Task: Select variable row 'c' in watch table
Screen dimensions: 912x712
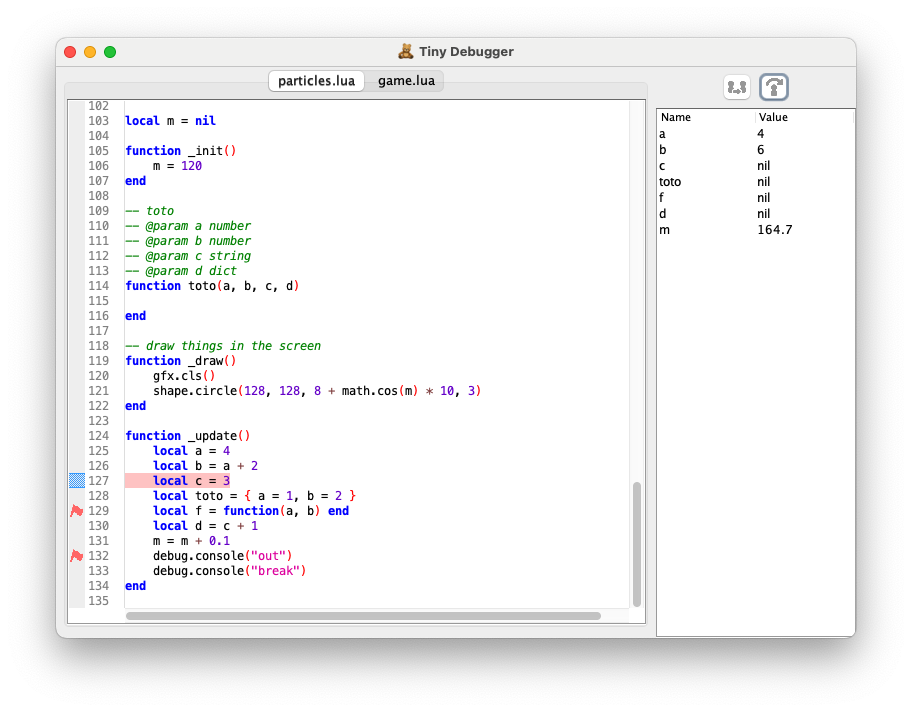Action: 756,166
